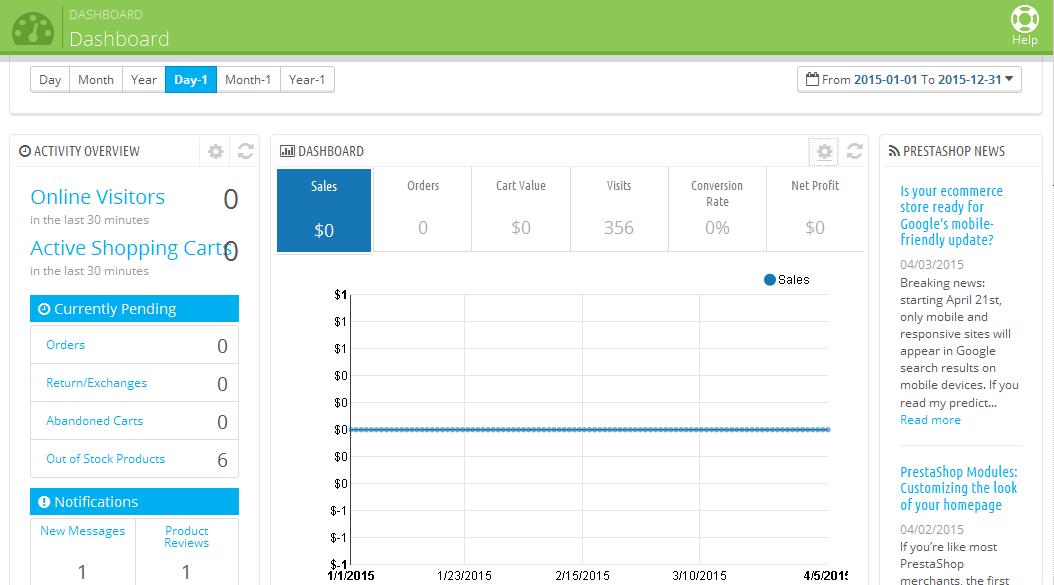Open the PrestaShop Modules homepage article
The height and width of the screenshot is (585, 1054).
(x=959, y=488)
